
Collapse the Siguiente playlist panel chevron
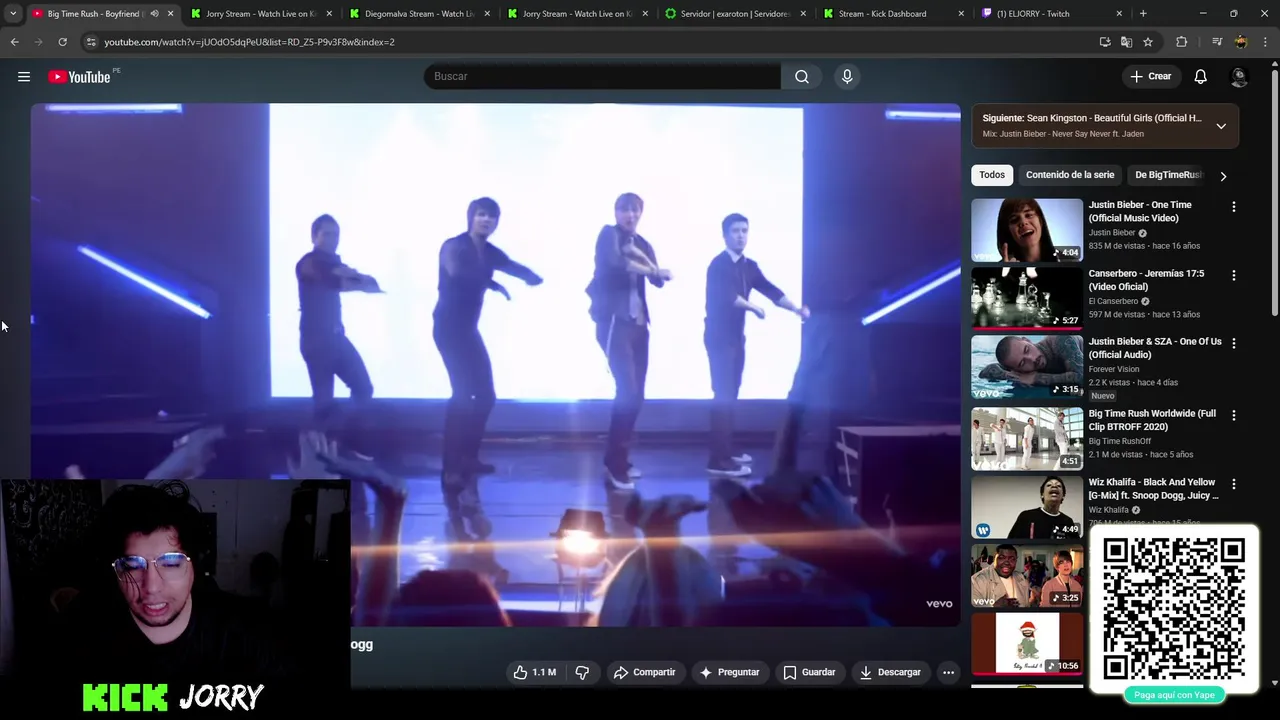[x=1221, y=126]
